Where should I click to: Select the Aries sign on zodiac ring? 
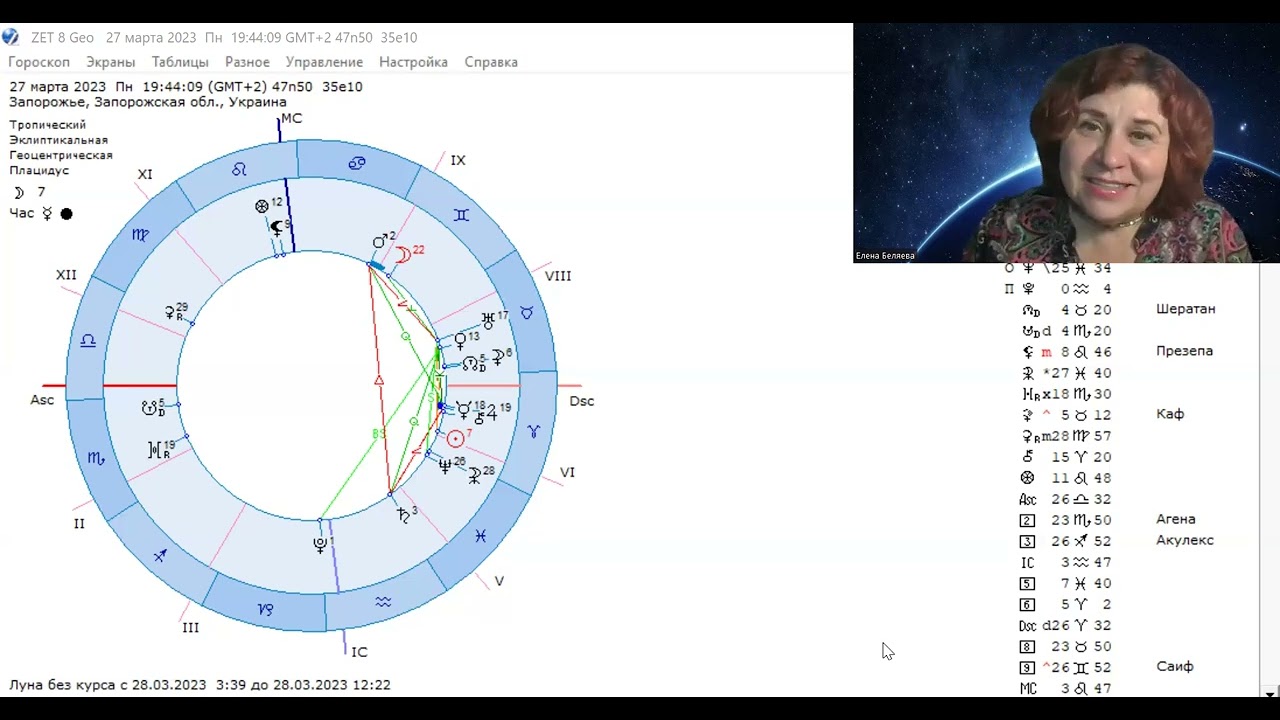[x=534, y=432]
